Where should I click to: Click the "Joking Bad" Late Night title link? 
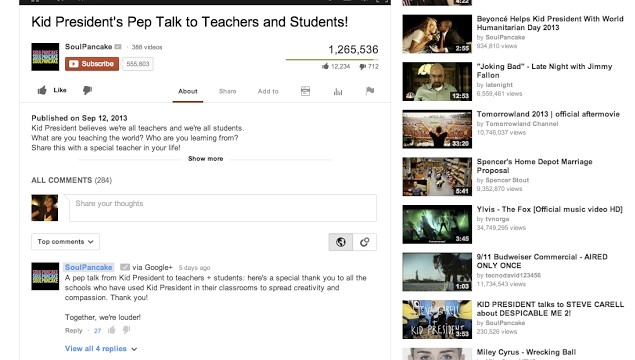[x=544, y=71]
